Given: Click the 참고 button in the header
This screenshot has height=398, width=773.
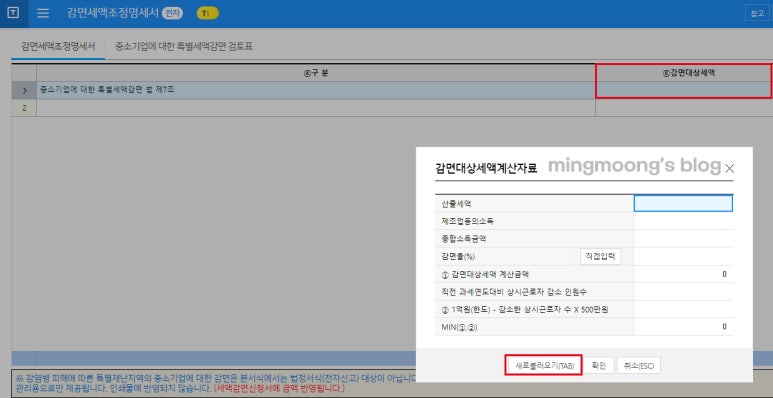Looking at the screenshot, I should point(757,14).
